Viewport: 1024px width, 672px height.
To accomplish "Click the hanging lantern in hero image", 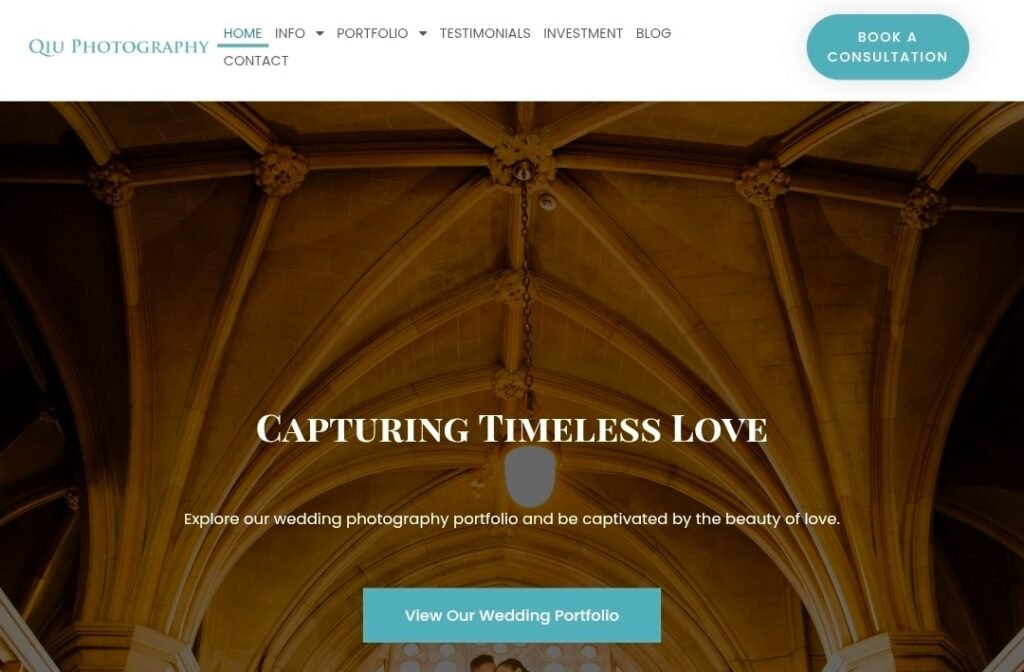I will pyautogui.click(x=530, y=477).
